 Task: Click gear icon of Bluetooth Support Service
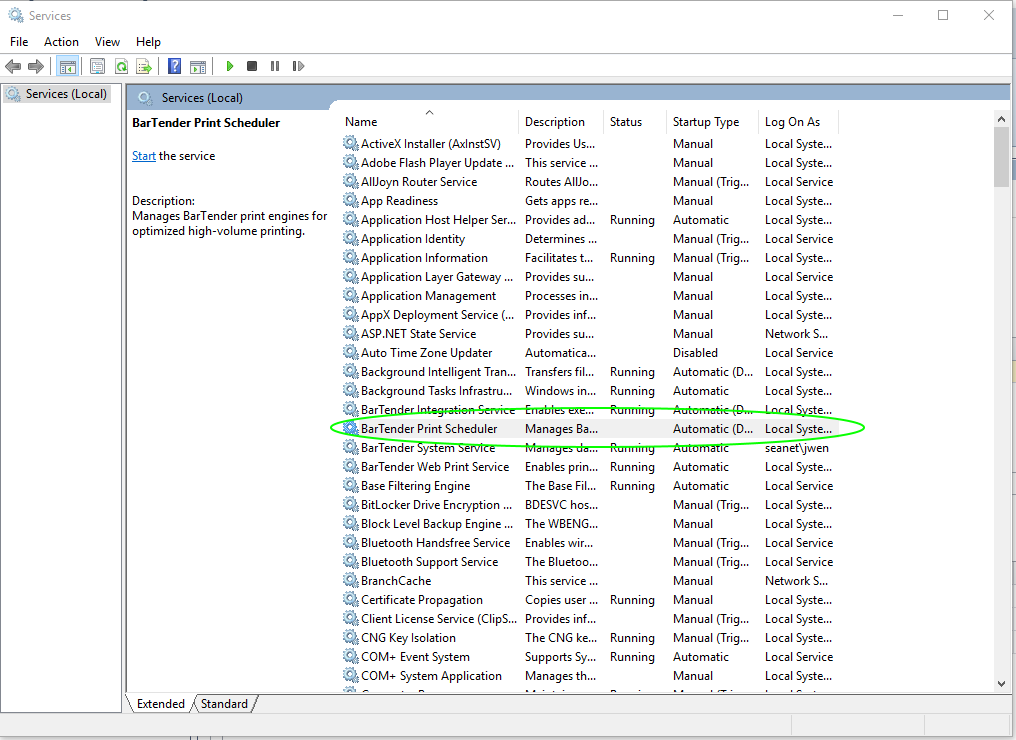(351, 561)
